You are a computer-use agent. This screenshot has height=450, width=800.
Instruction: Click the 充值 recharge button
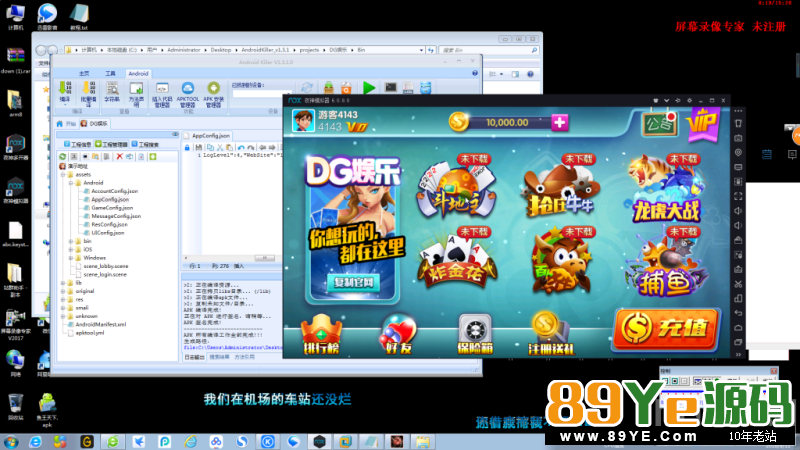click(667, 329)
